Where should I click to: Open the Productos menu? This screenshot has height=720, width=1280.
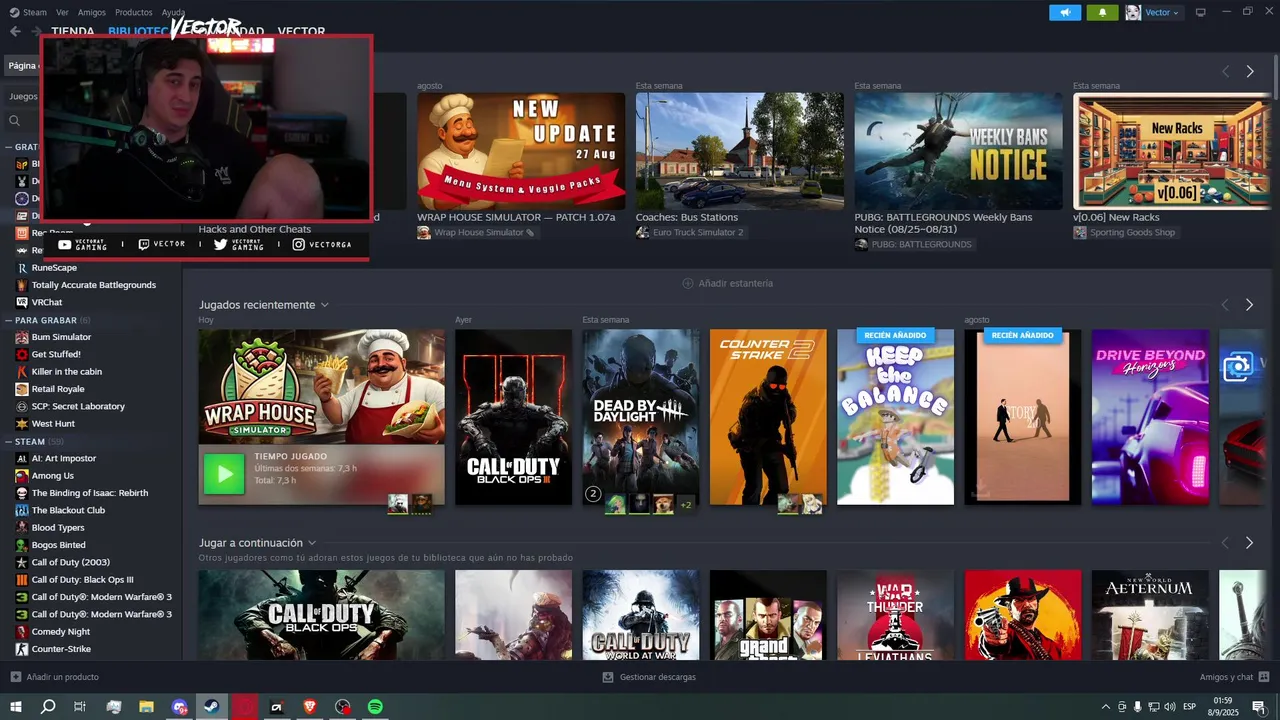click(134, 12)
